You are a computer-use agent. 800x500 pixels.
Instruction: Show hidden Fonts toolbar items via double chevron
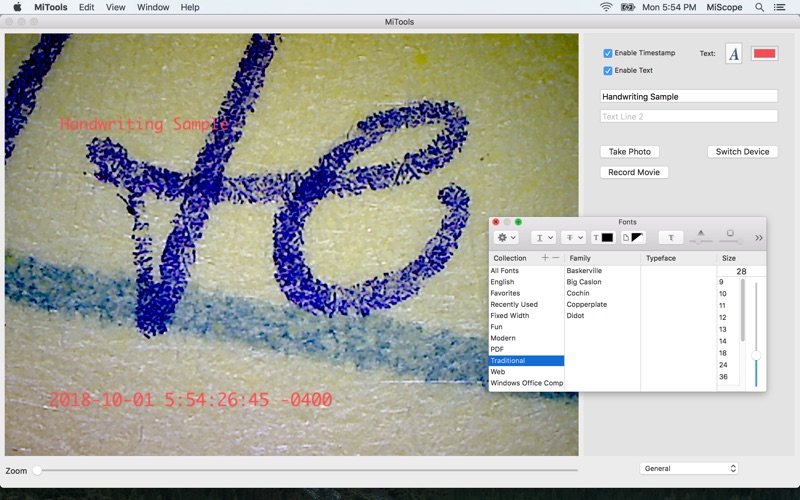point(758,238)
